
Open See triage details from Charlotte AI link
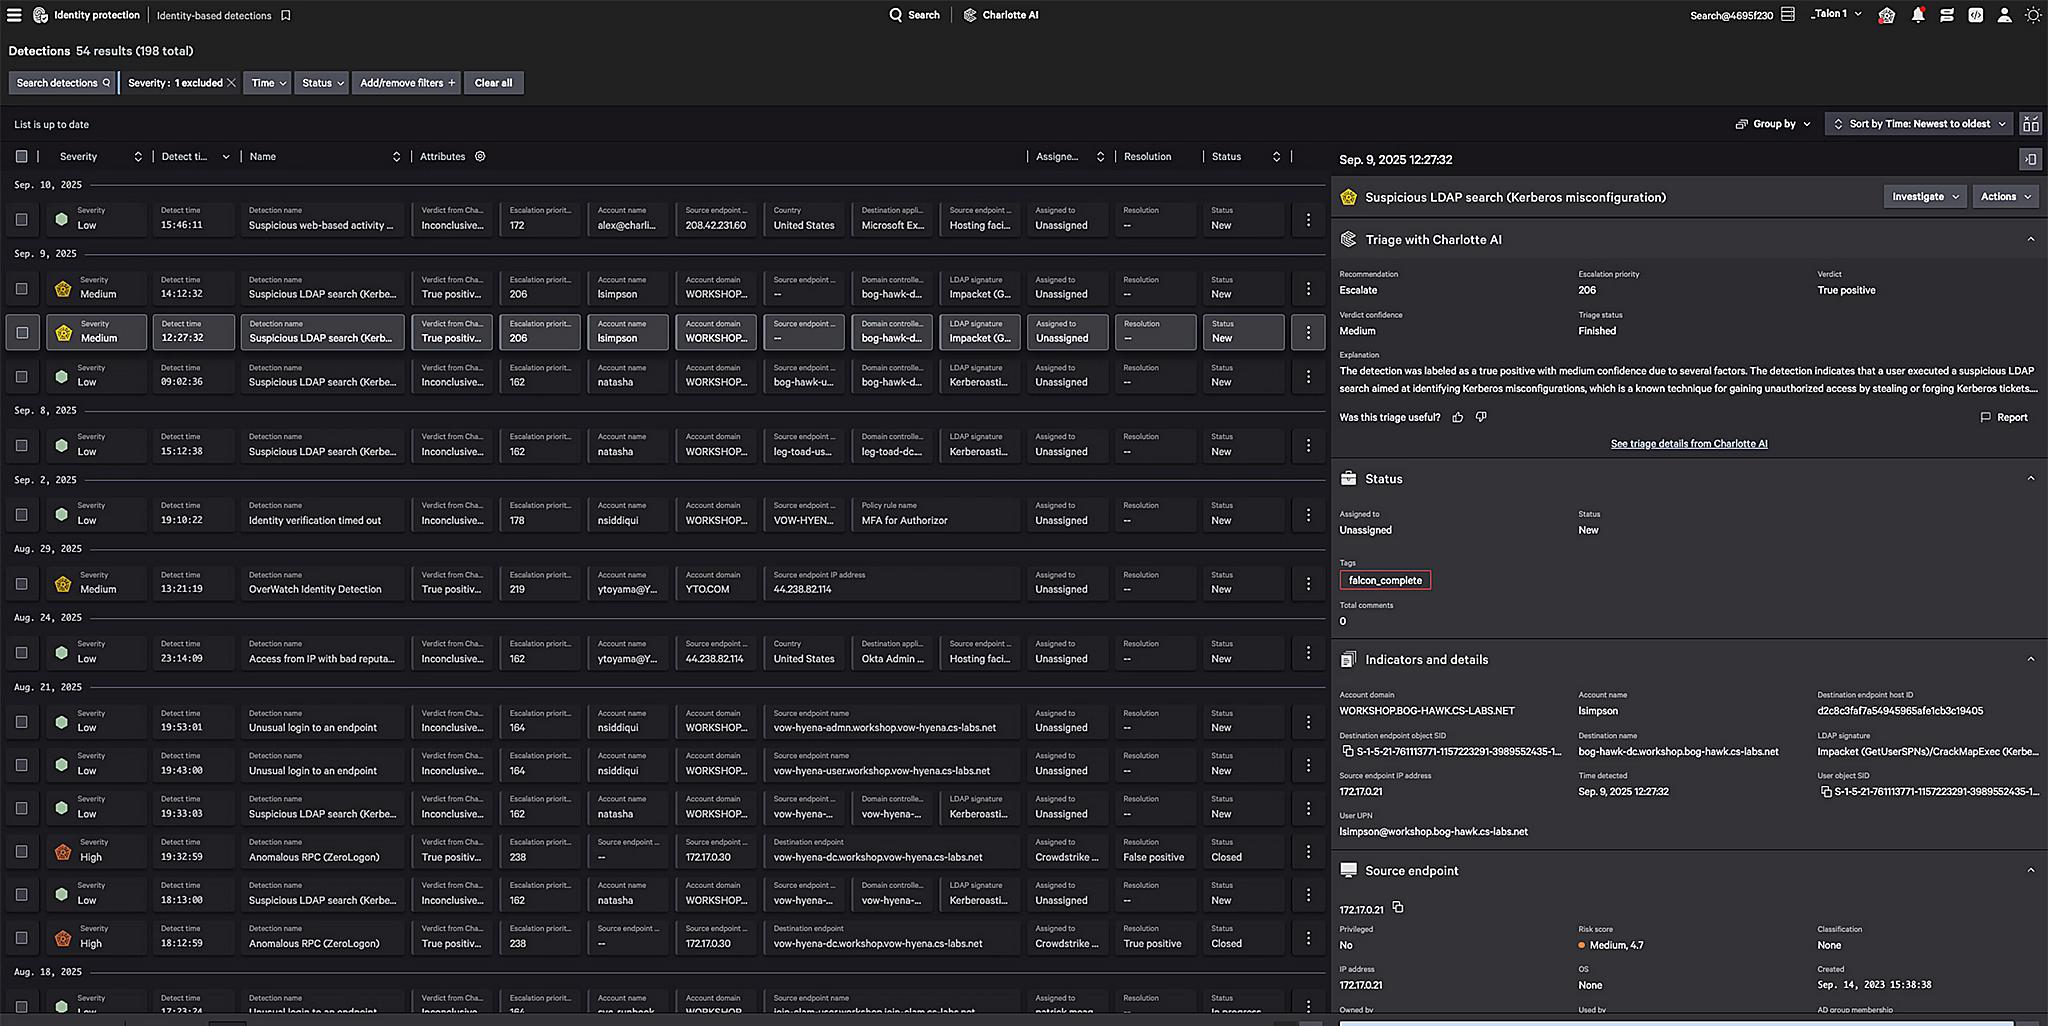[1688, 443]
